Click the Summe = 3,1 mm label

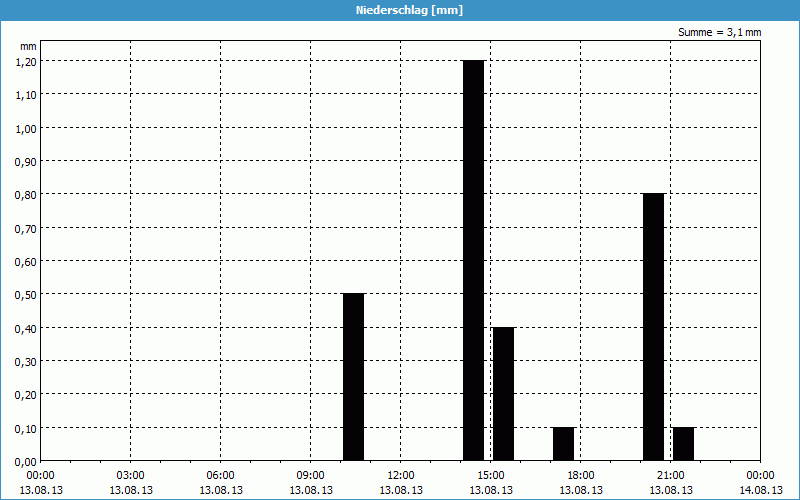[x=719, y=32]
